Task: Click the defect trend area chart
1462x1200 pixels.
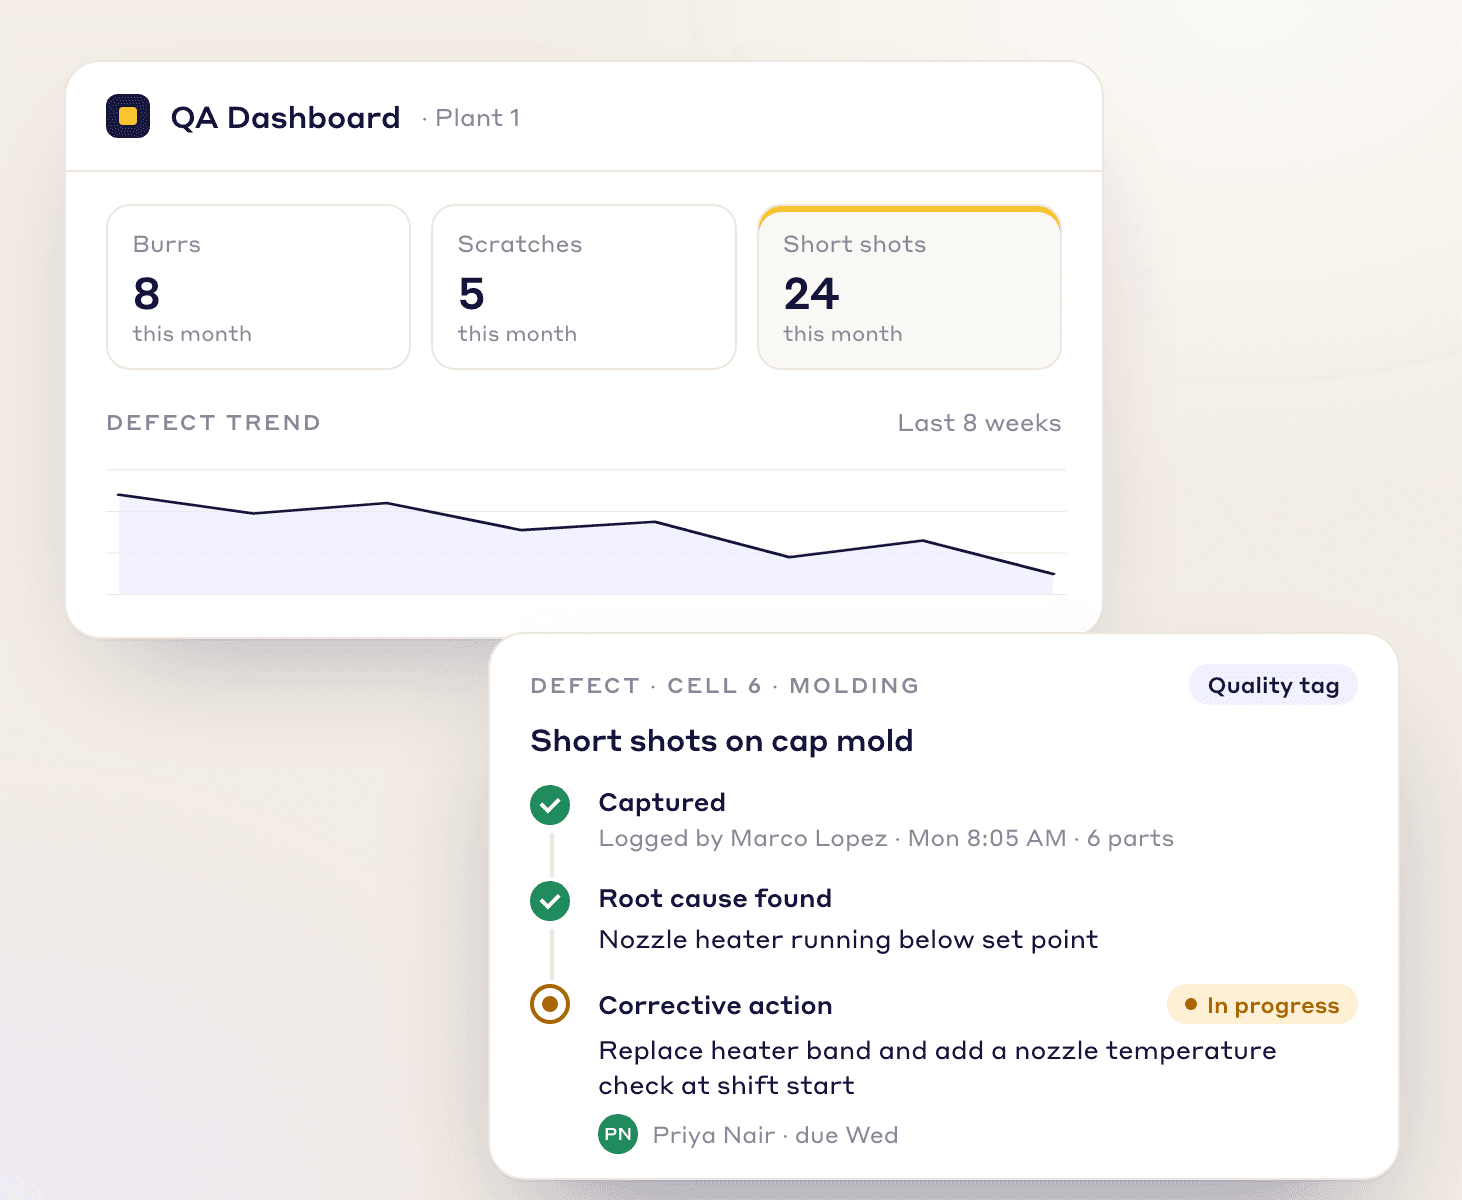Action: 586,532
